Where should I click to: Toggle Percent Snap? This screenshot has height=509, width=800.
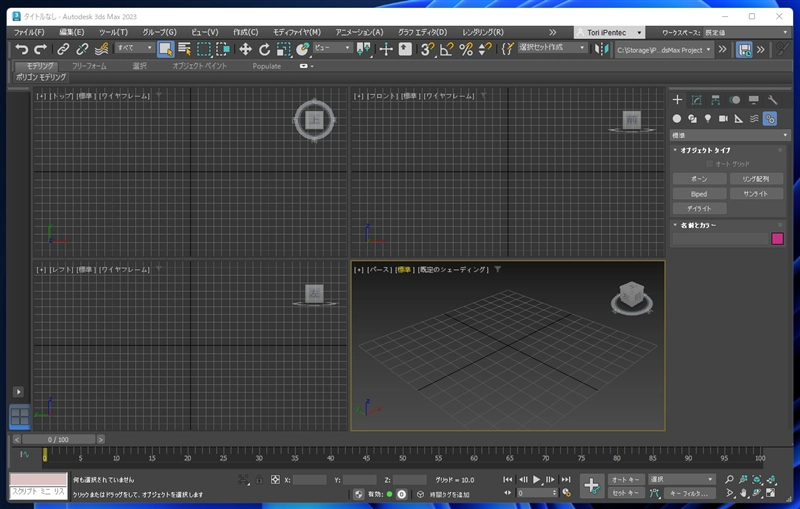(466, 49)
